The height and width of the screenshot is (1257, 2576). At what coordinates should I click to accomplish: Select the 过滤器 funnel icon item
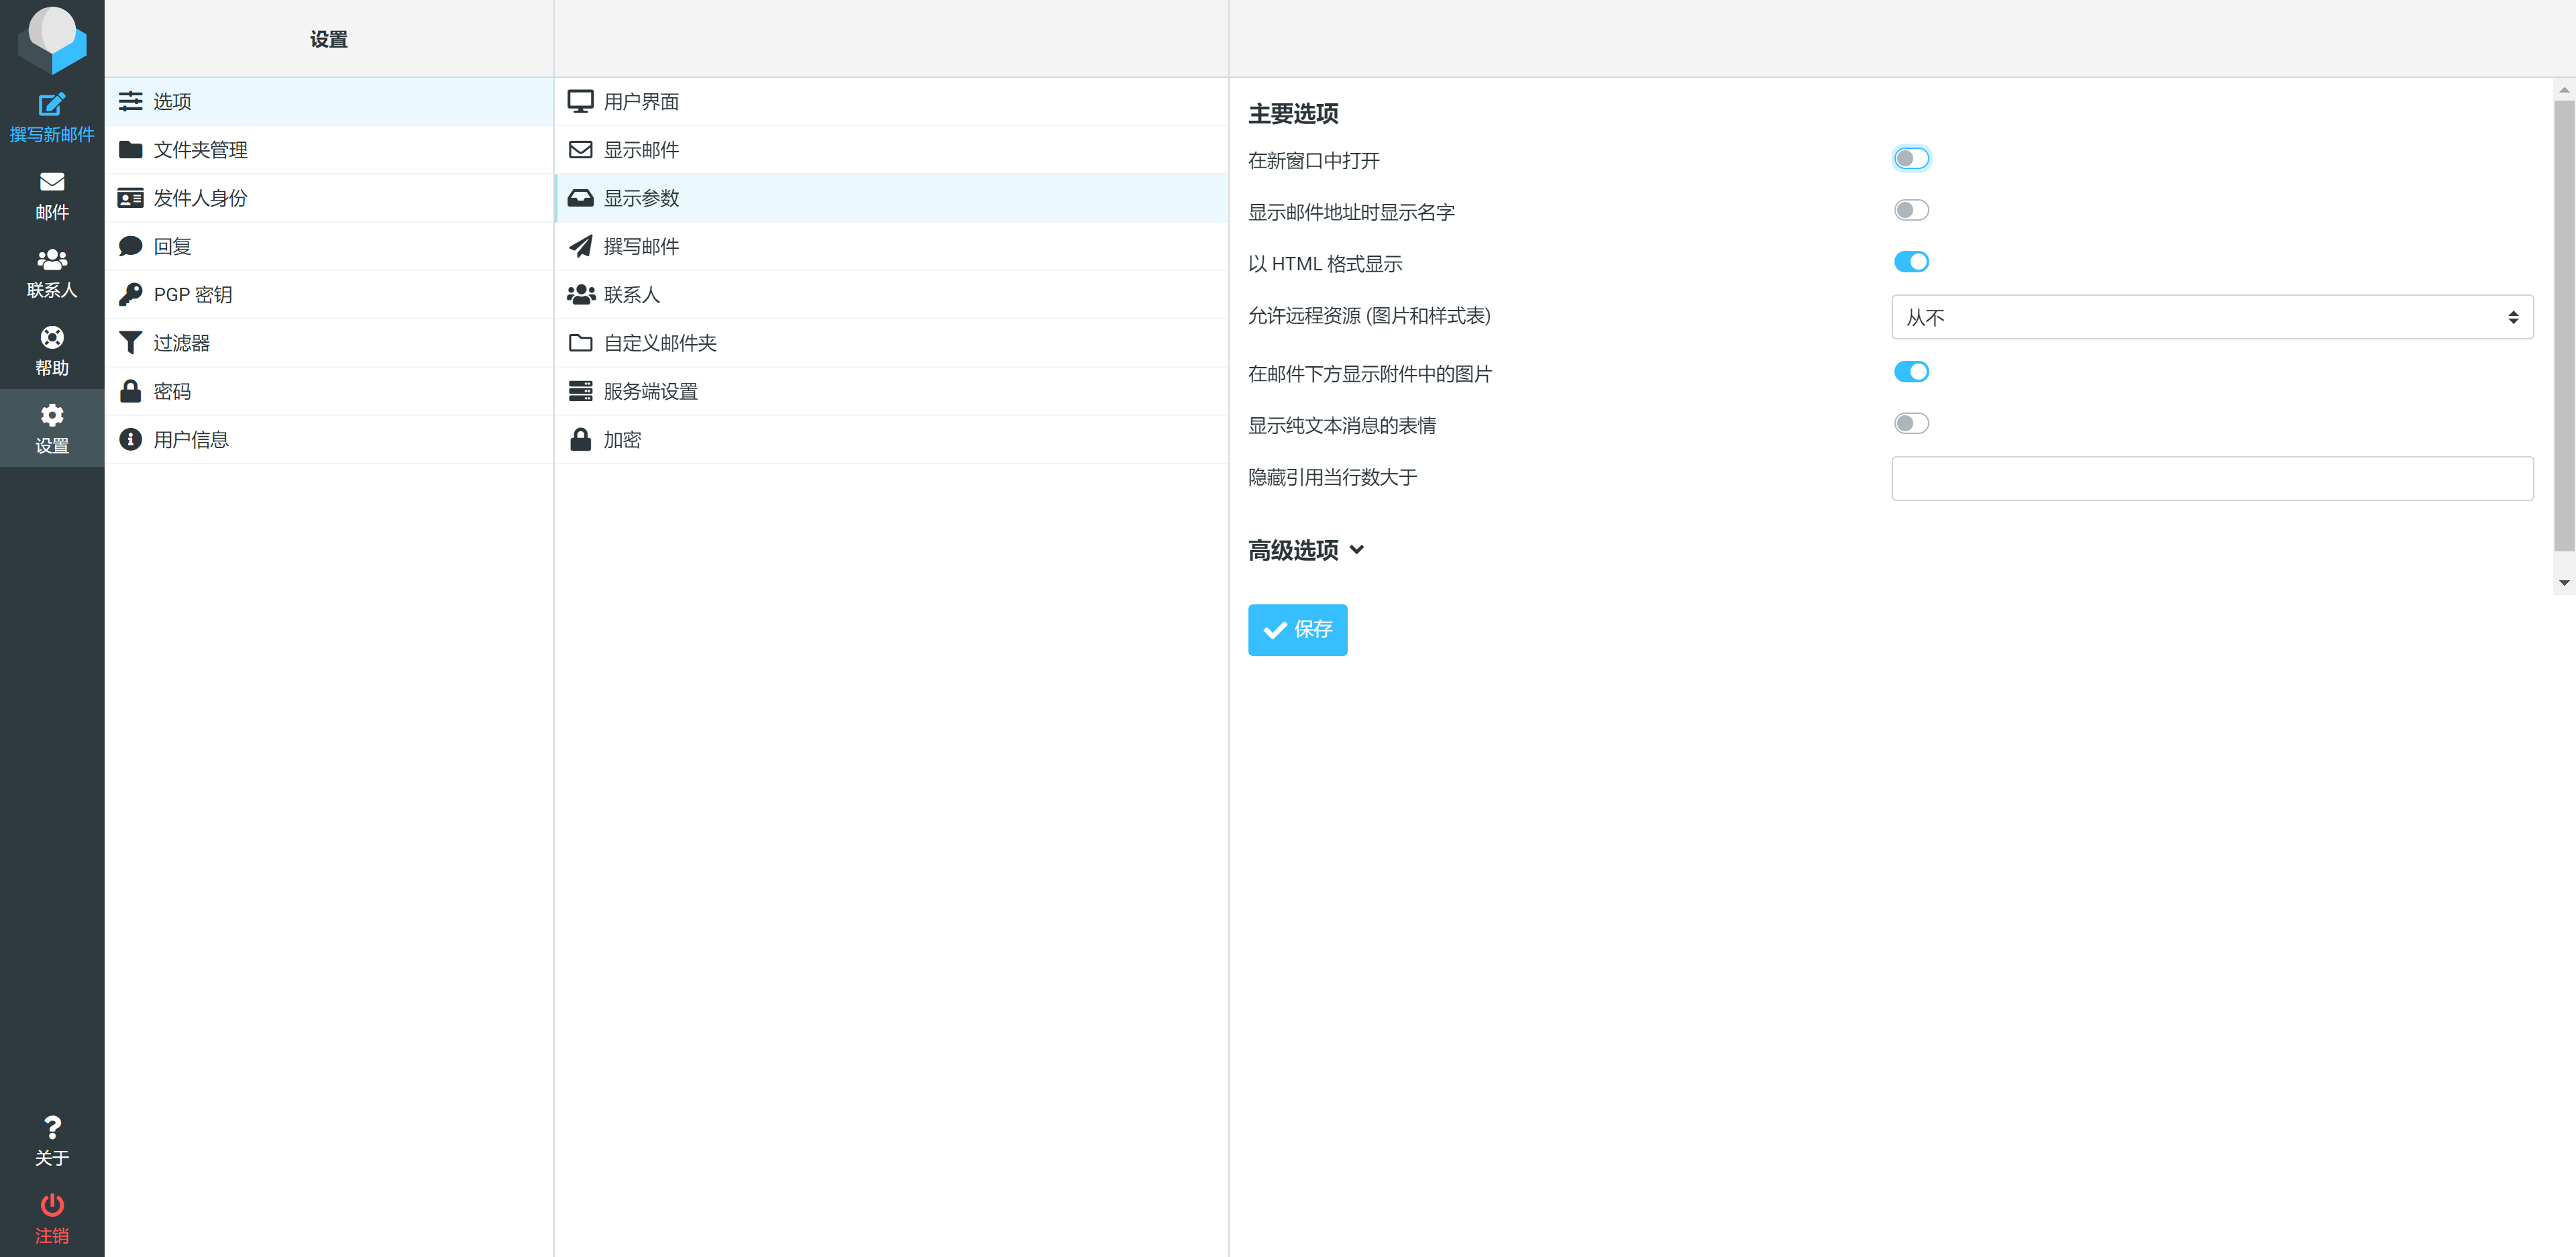(131, 343)
